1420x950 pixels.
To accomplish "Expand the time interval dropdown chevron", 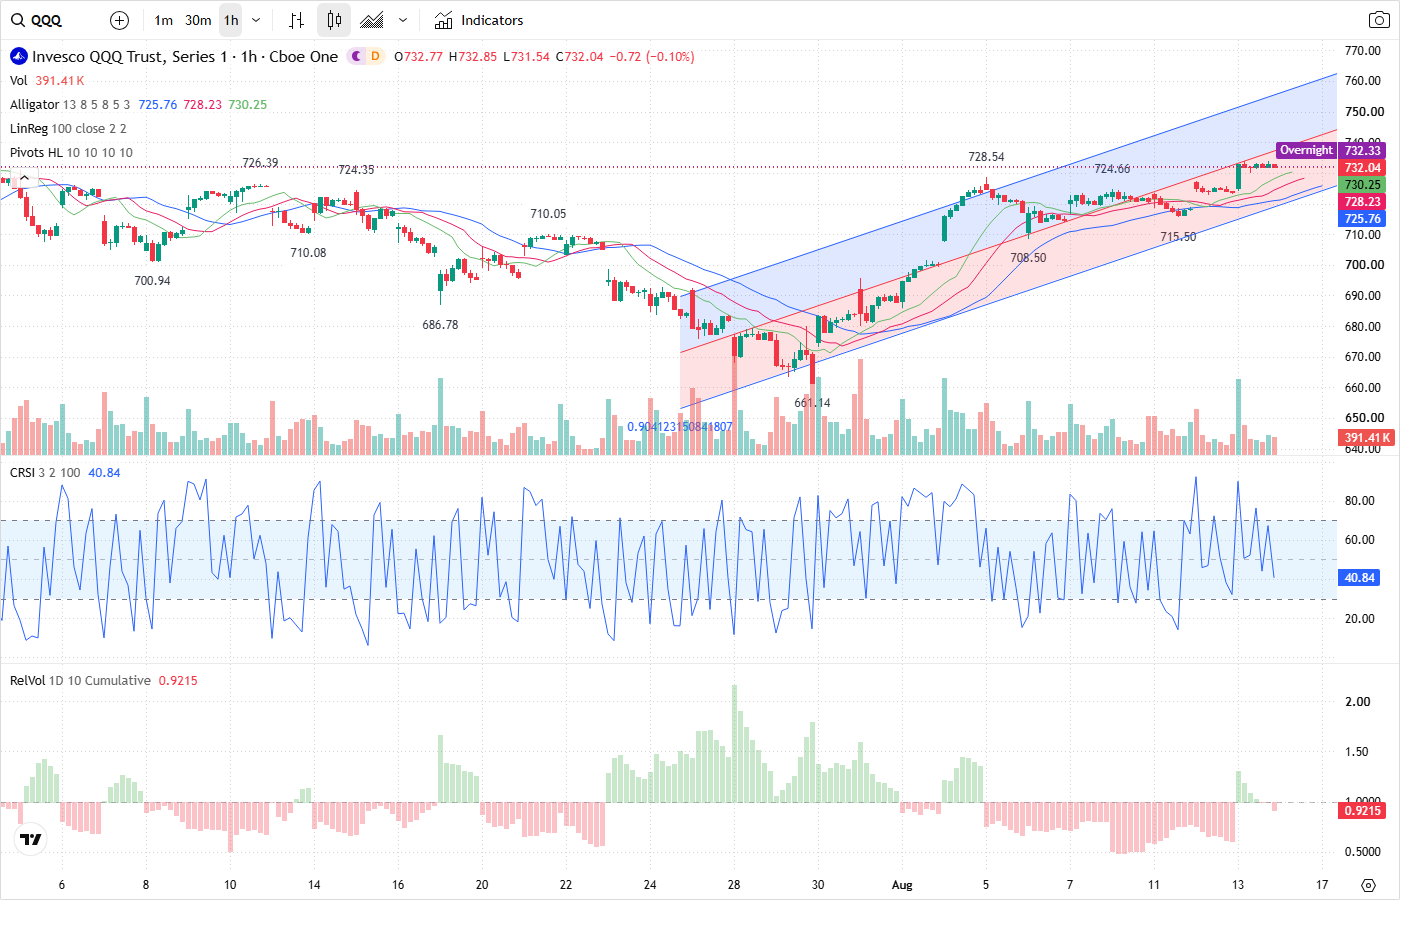I will click(x=256, y=20).
